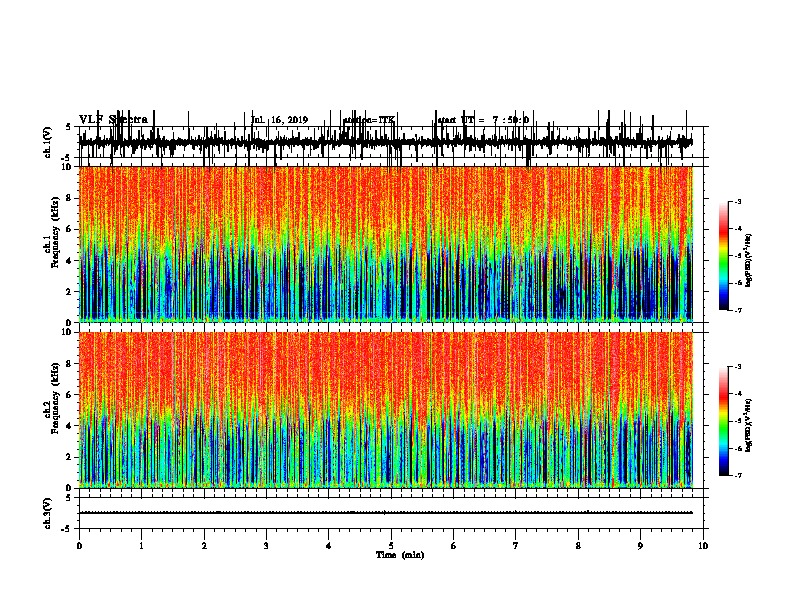Click the "10" kHz tick of ch.2 spectrogram
This screenshot has width=792, height=612.
68,332
